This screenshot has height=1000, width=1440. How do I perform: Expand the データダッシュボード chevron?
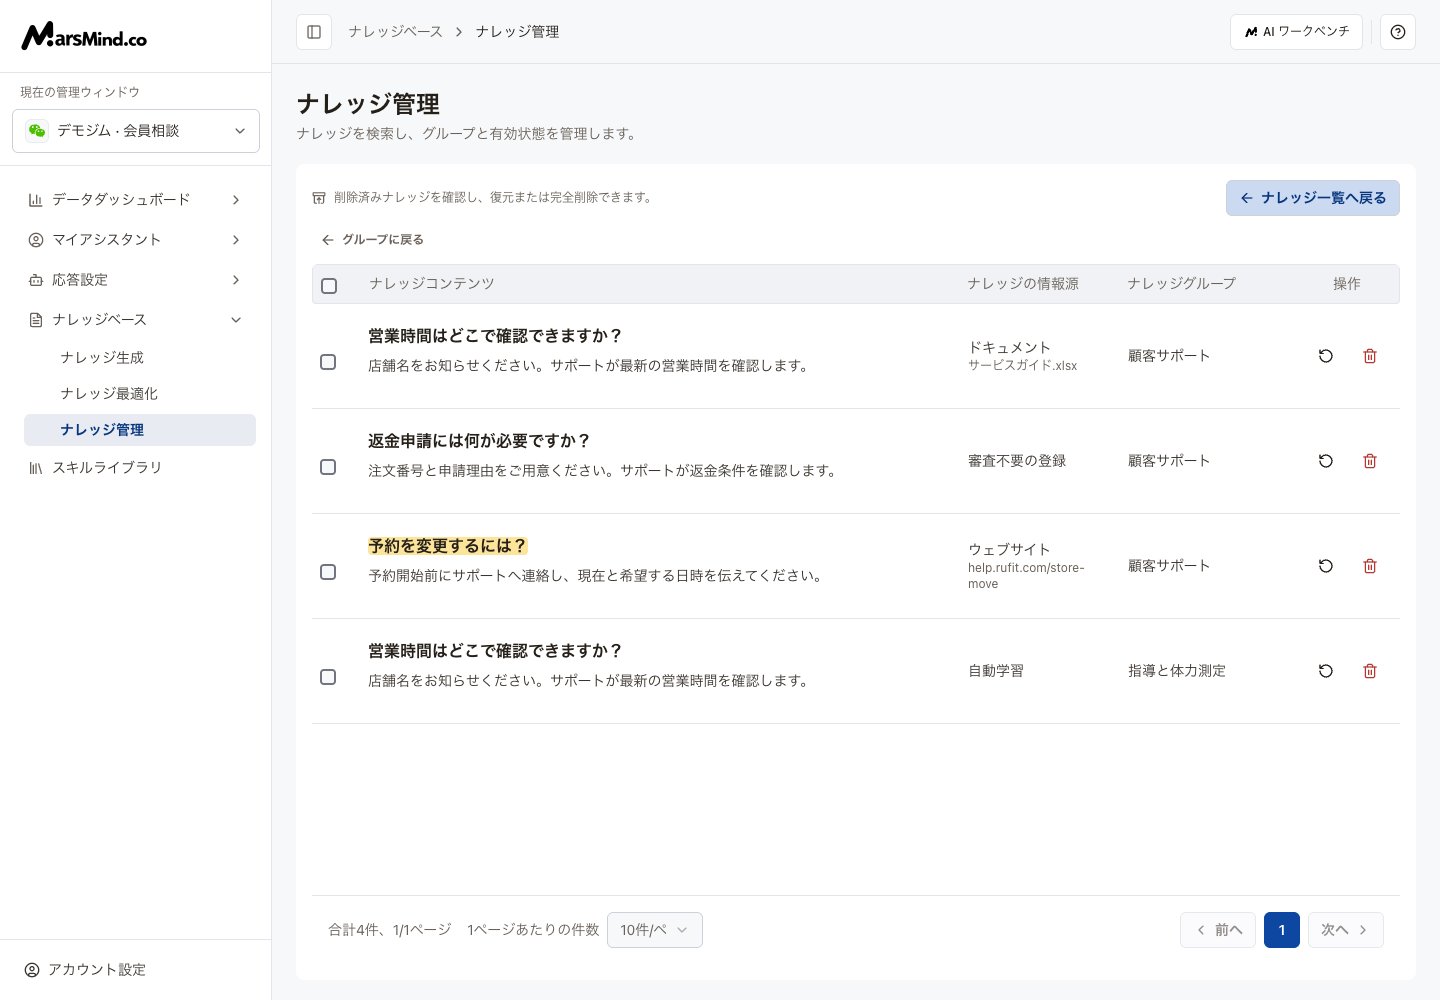(x=236, y=200)
